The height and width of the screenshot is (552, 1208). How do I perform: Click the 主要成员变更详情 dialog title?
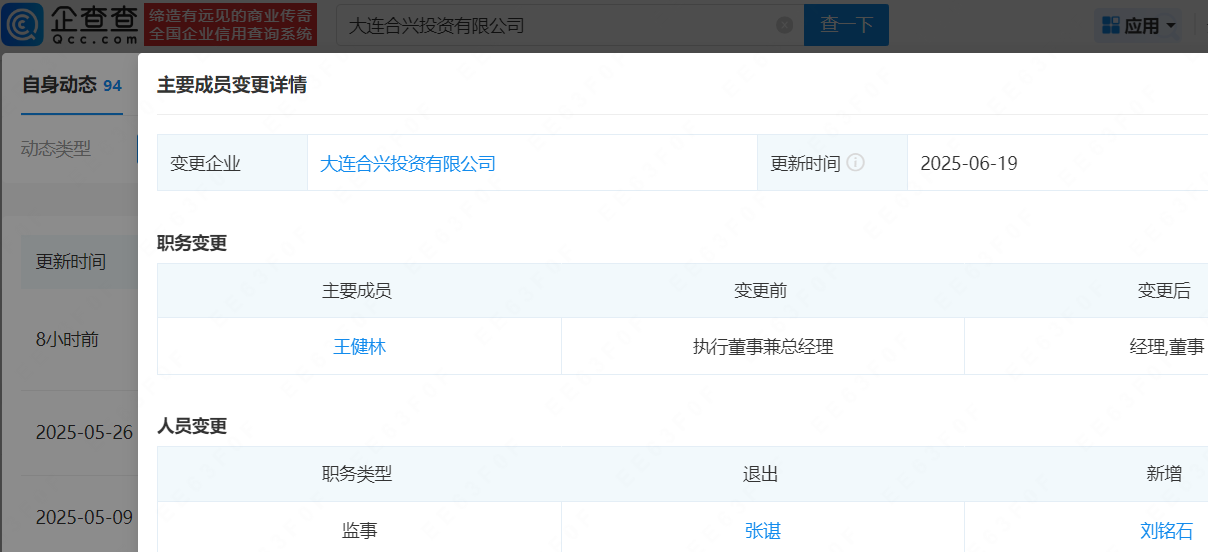pyautogui.click(x=232, y=85)
